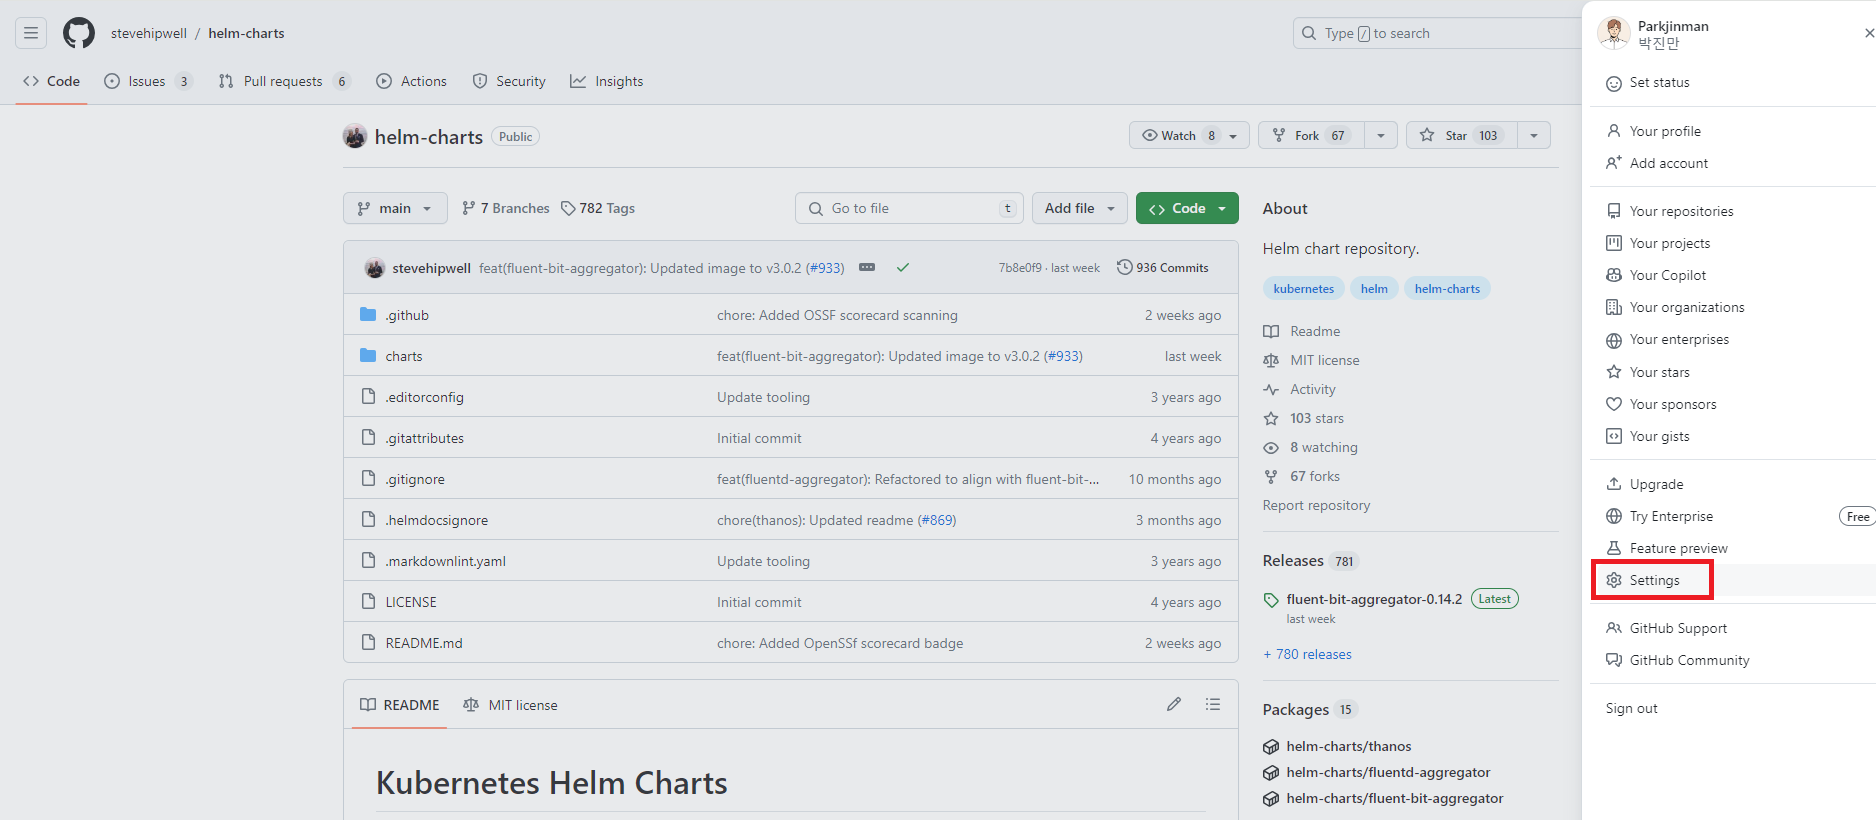Image resolution: width=1876 pixels, height=820 pixels.
Task: Expand commit message ellipsis button
Action: [x=867, y=267]
